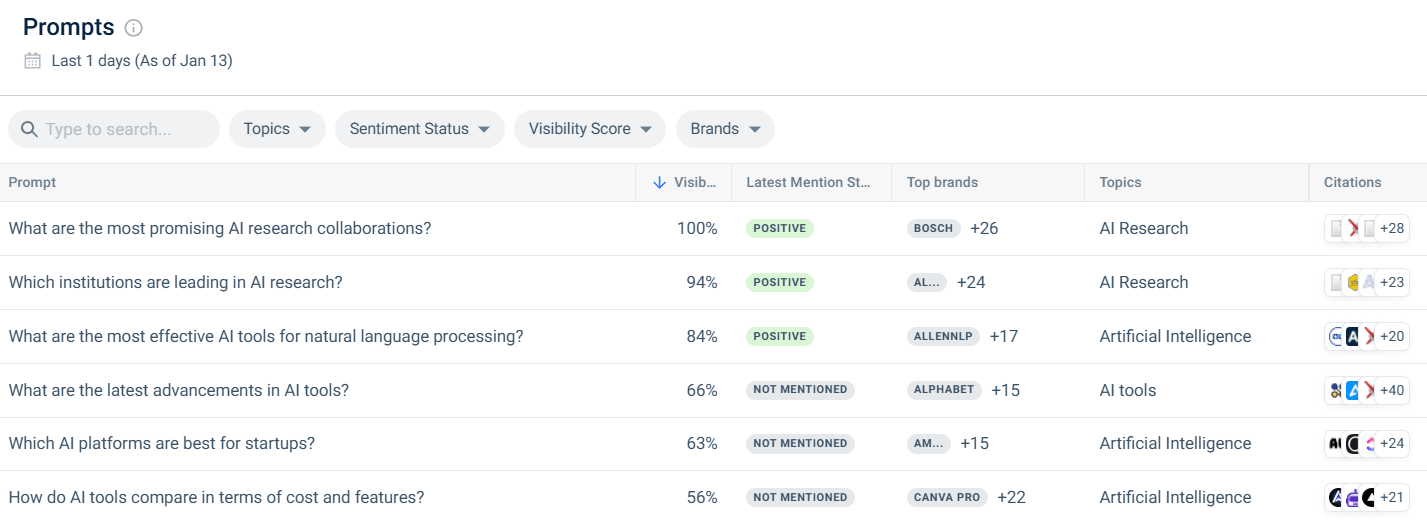Screen dimensions: 1427x523
Task: Click the magnifier icon in the search box
Action: point(29,129)
